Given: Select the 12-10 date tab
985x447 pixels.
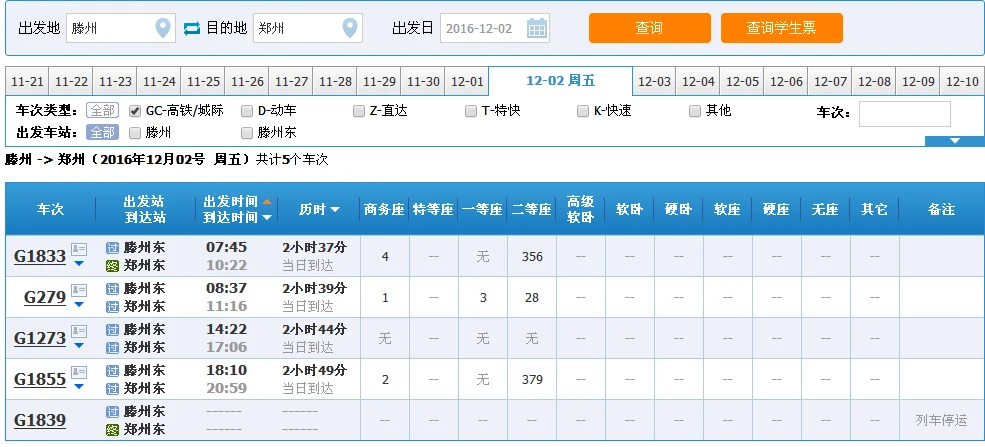Looking at the screenshot, I should [962, 82].
